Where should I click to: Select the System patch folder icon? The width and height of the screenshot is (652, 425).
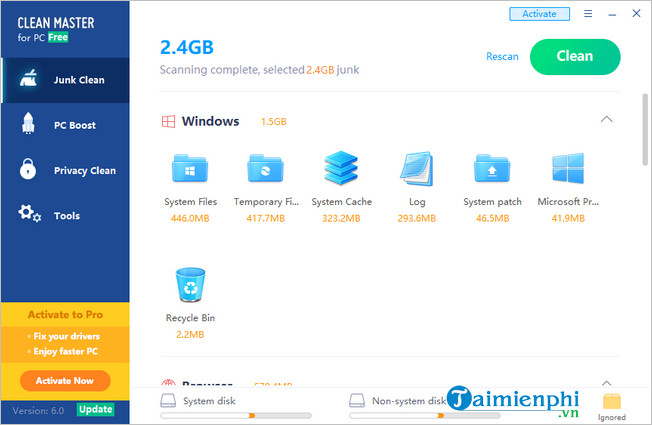(x=492, y=168)
